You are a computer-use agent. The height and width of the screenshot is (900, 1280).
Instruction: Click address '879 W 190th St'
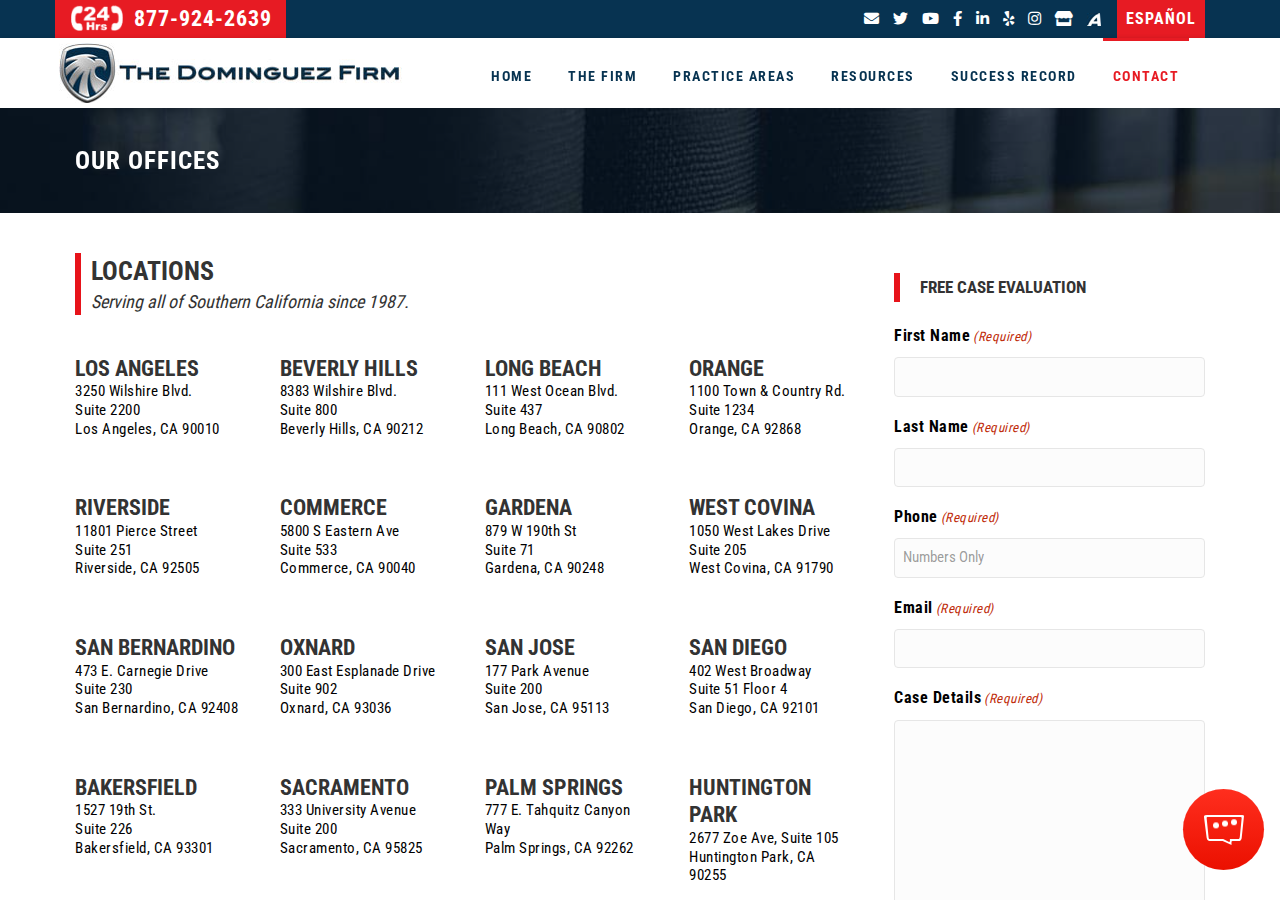[x=531, y=531]
